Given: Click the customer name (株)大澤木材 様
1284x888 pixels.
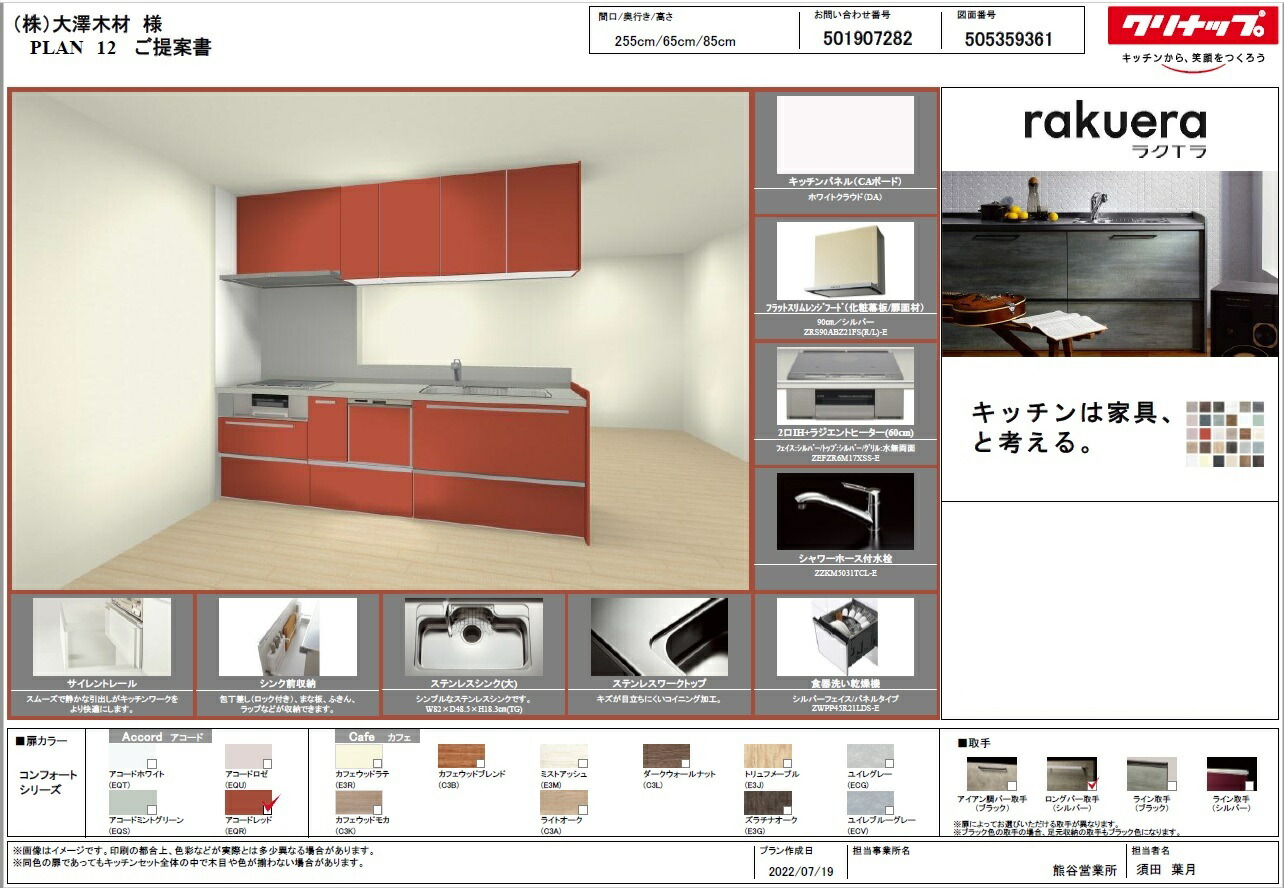Looking at the screenshot, I should (86, 23).
